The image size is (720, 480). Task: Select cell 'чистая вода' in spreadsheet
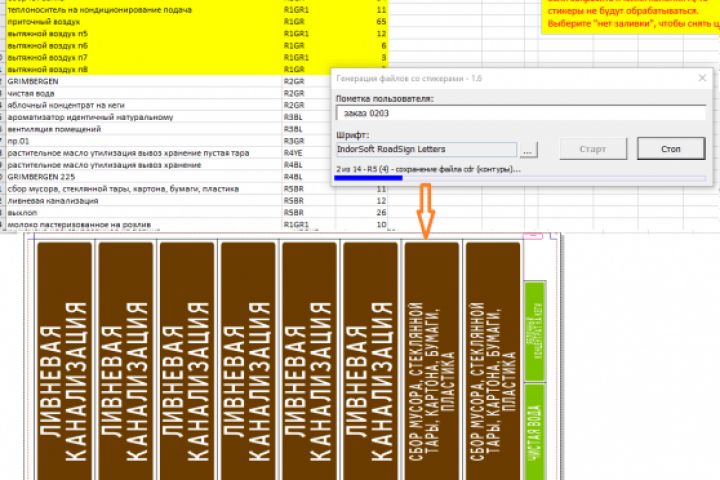pos(144,93)
